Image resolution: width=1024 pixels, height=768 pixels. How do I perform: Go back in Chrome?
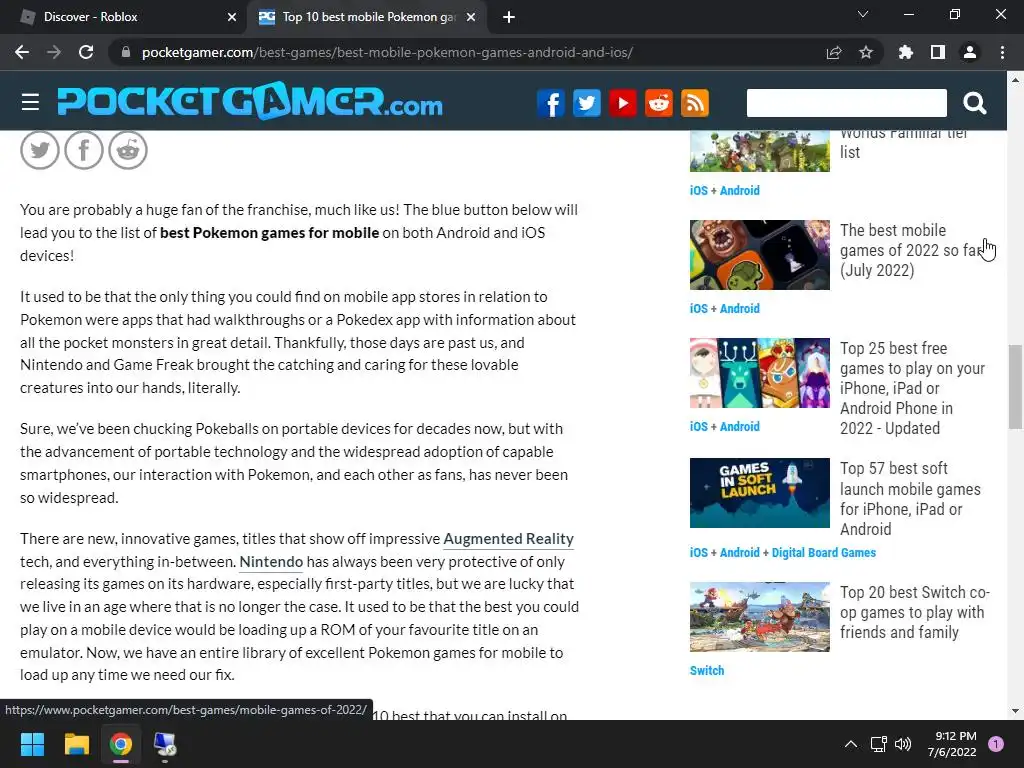click(22, 52)
